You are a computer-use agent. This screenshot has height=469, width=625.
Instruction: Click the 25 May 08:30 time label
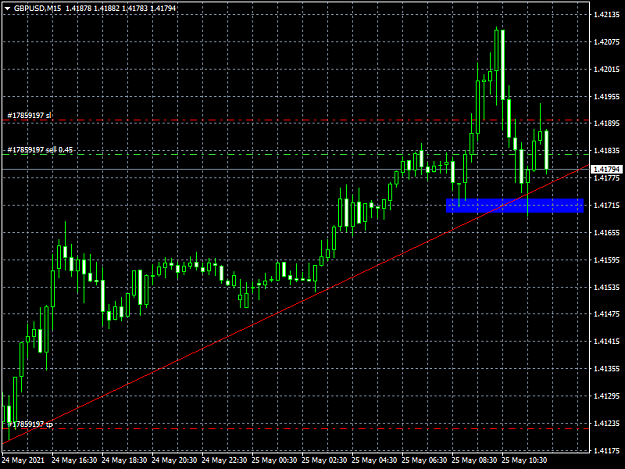click(x=474, y=460)
